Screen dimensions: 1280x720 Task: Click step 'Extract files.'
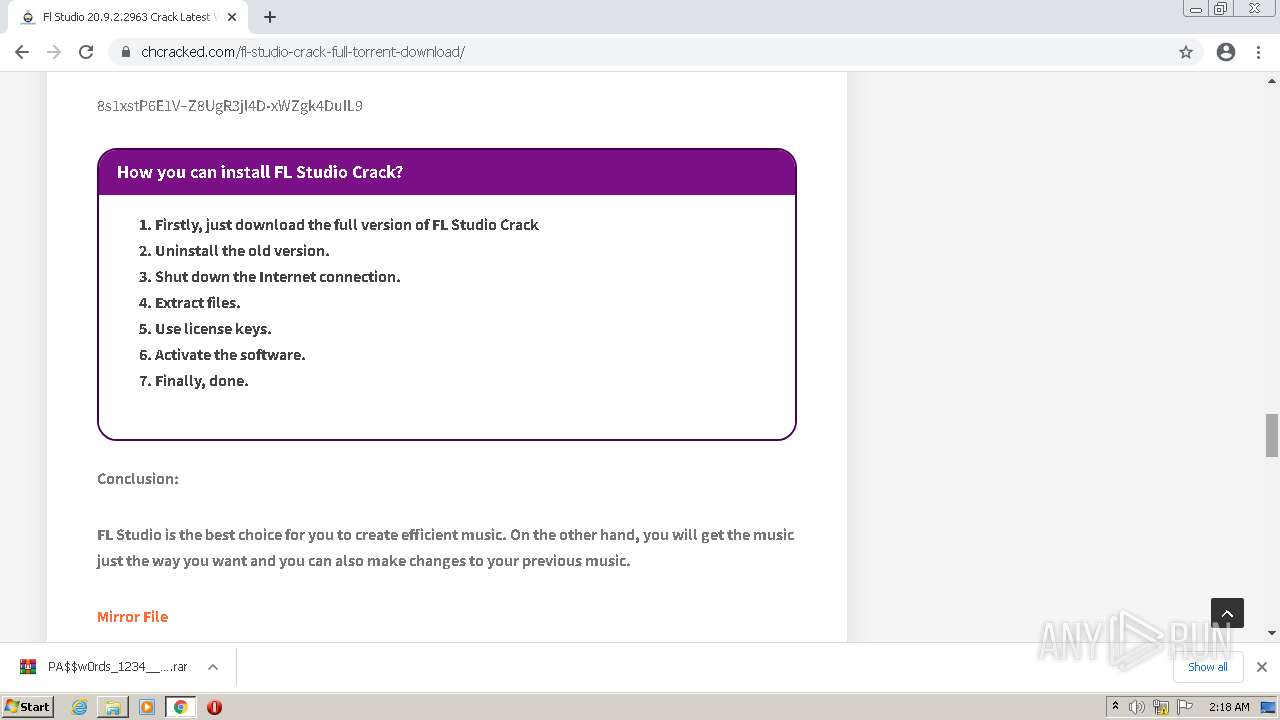tap(198, 303)
